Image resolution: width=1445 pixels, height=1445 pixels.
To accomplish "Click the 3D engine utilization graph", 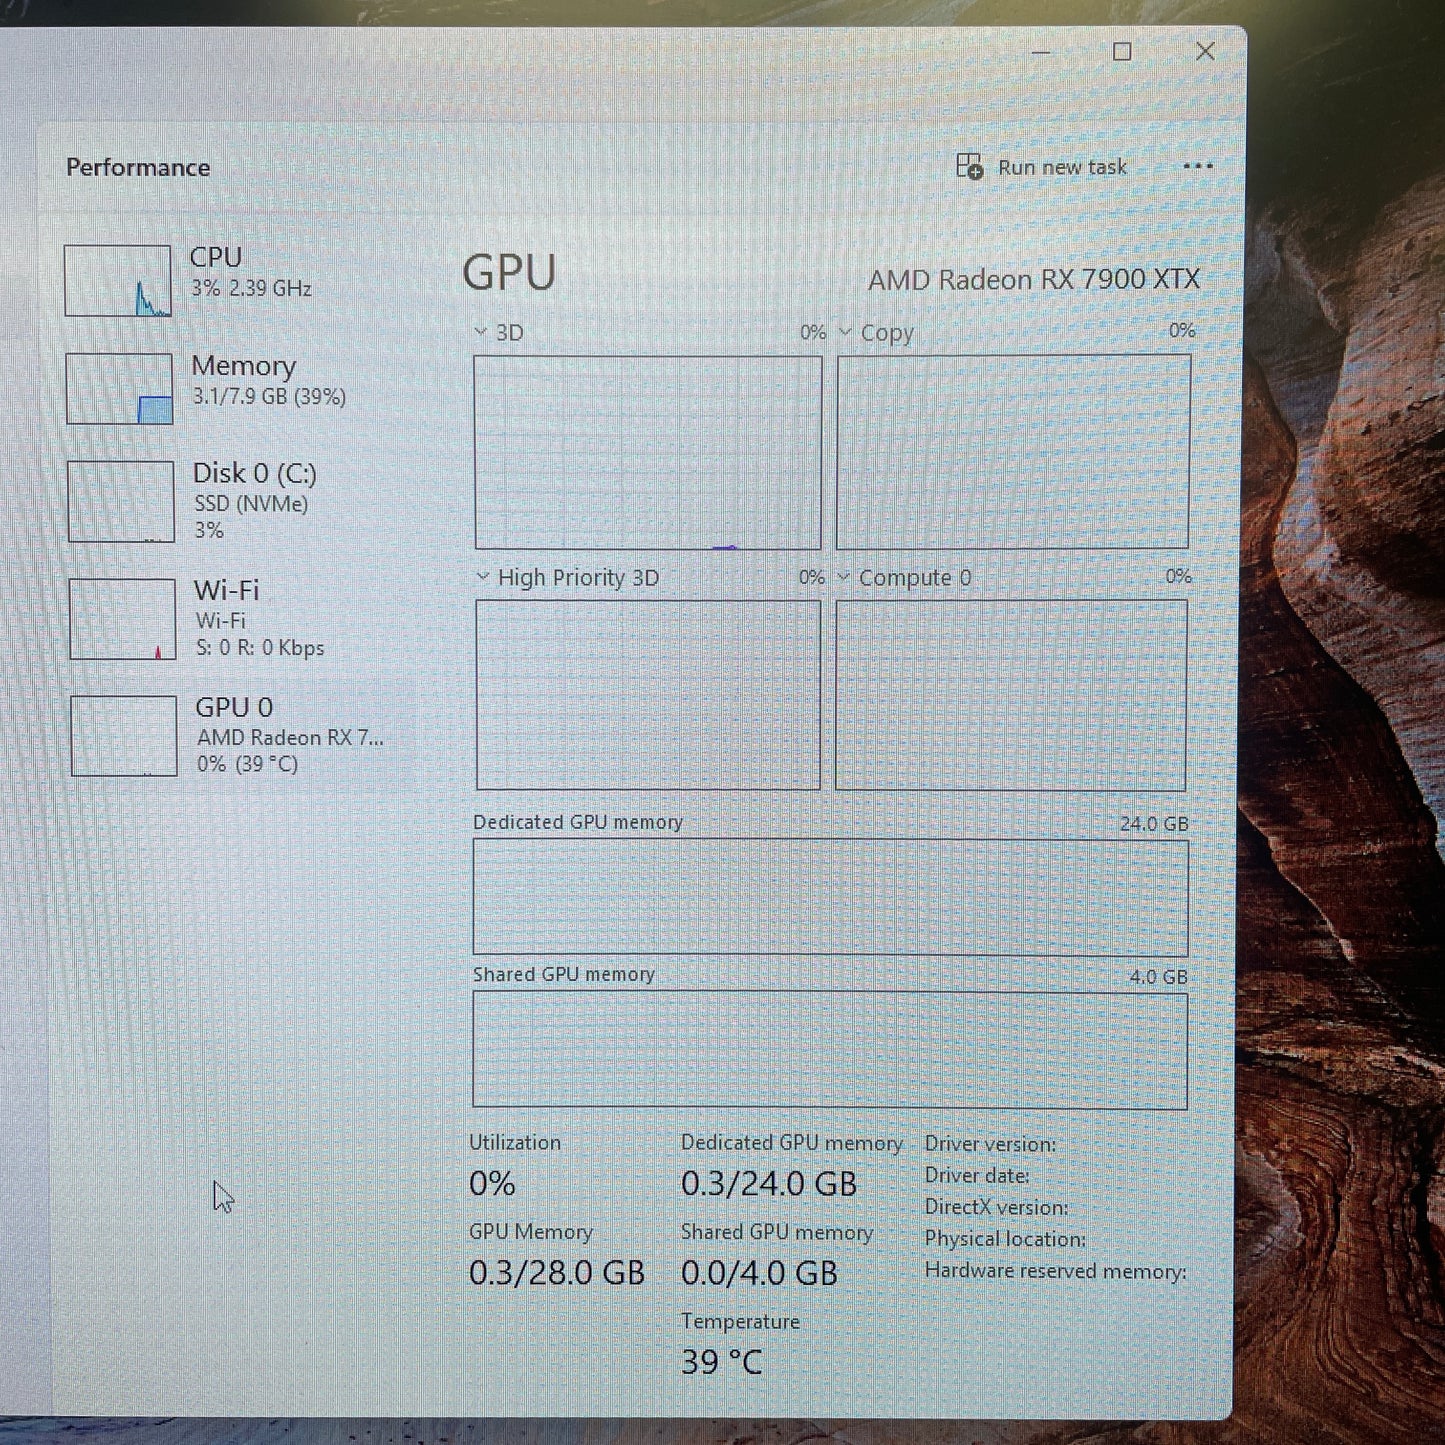I will coord(648,452).
